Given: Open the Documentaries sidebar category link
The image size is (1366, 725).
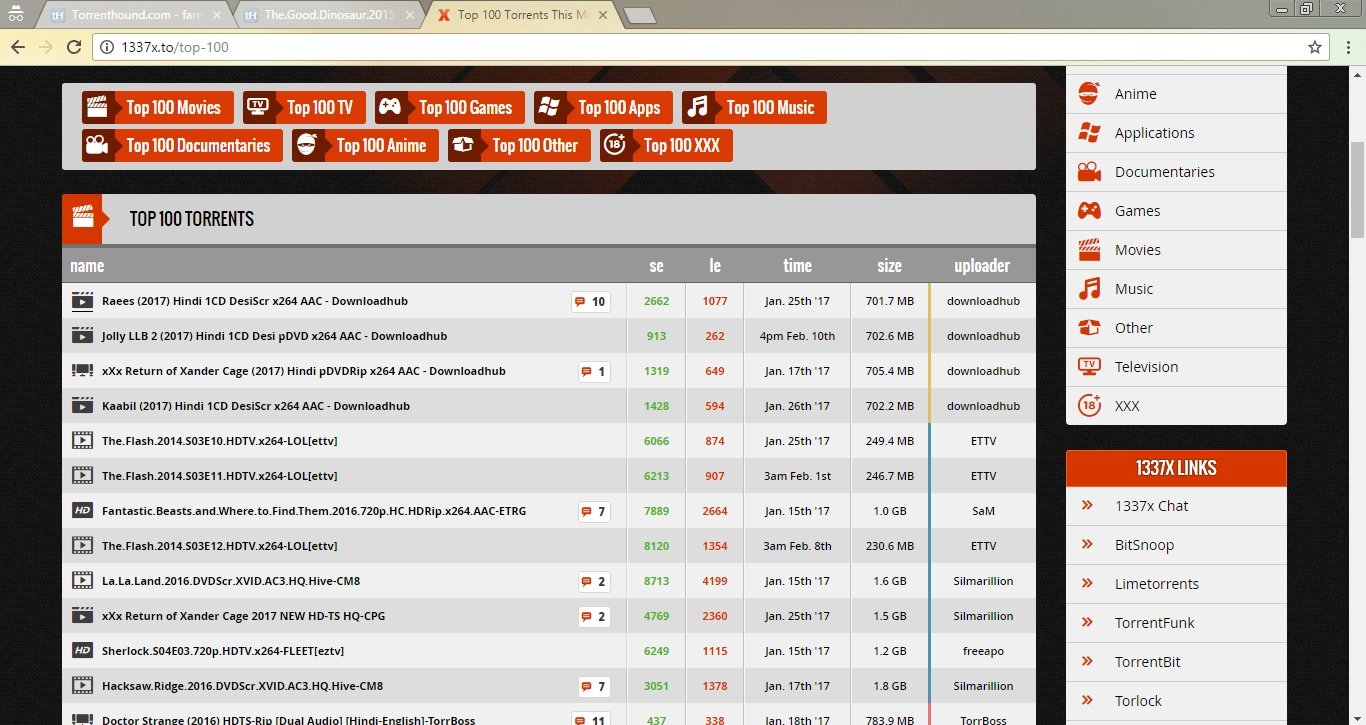Looking at the screenshot, I should [1164, 172].
